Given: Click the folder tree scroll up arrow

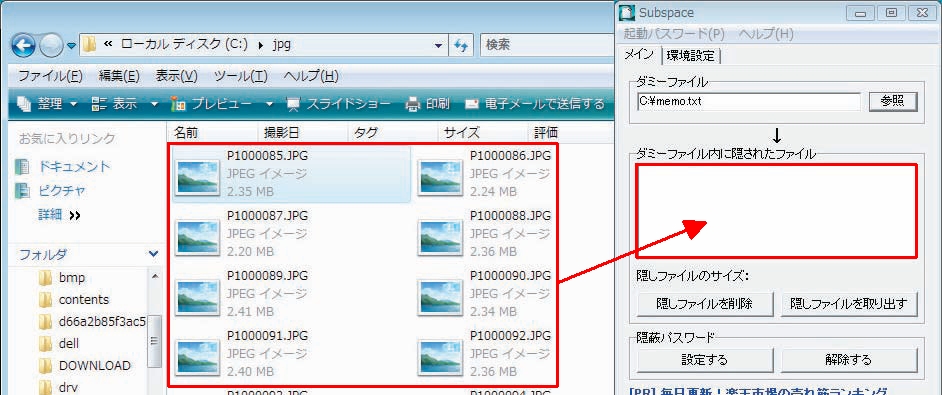Looking at the screenshot, I should [x=154, y=277].
